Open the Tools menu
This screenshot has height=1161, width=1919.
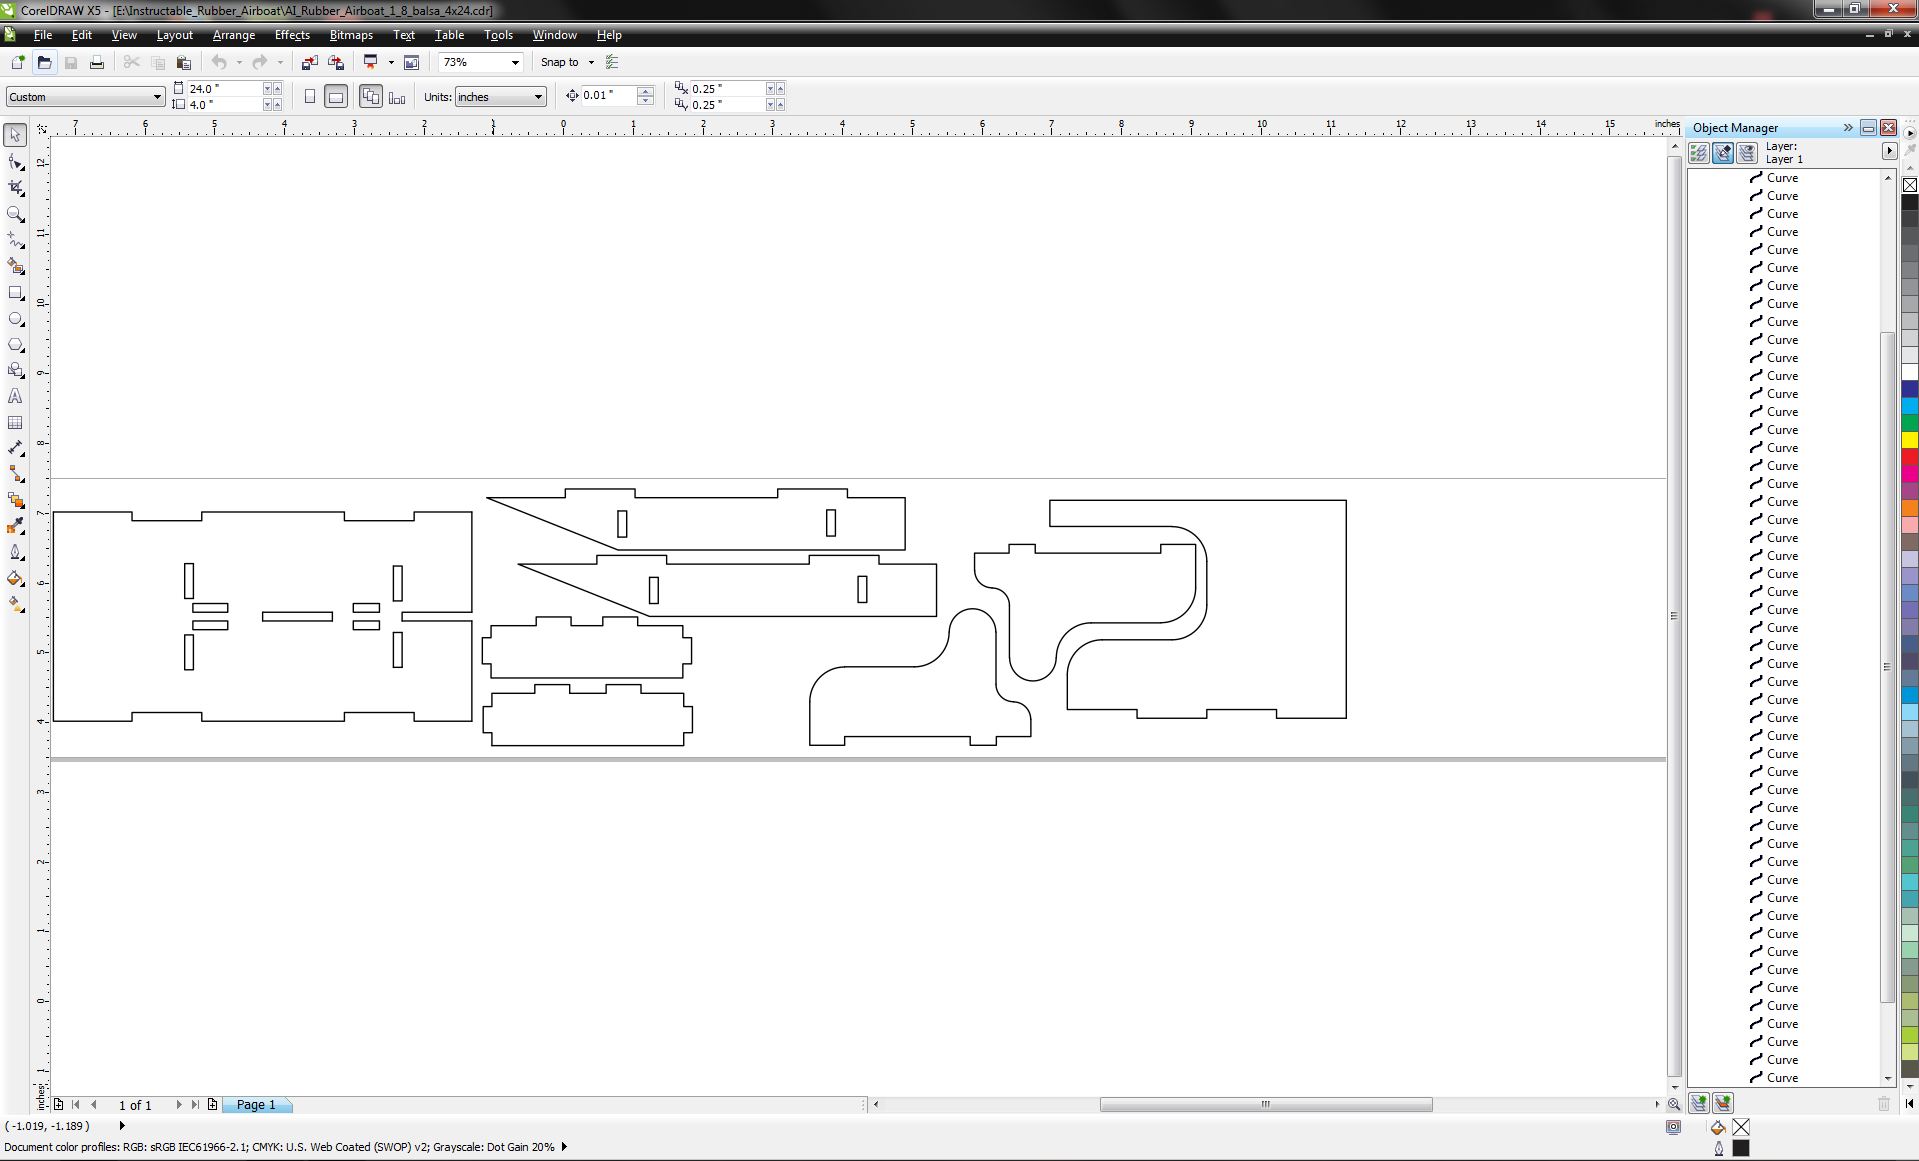click(x=498, y=34)
